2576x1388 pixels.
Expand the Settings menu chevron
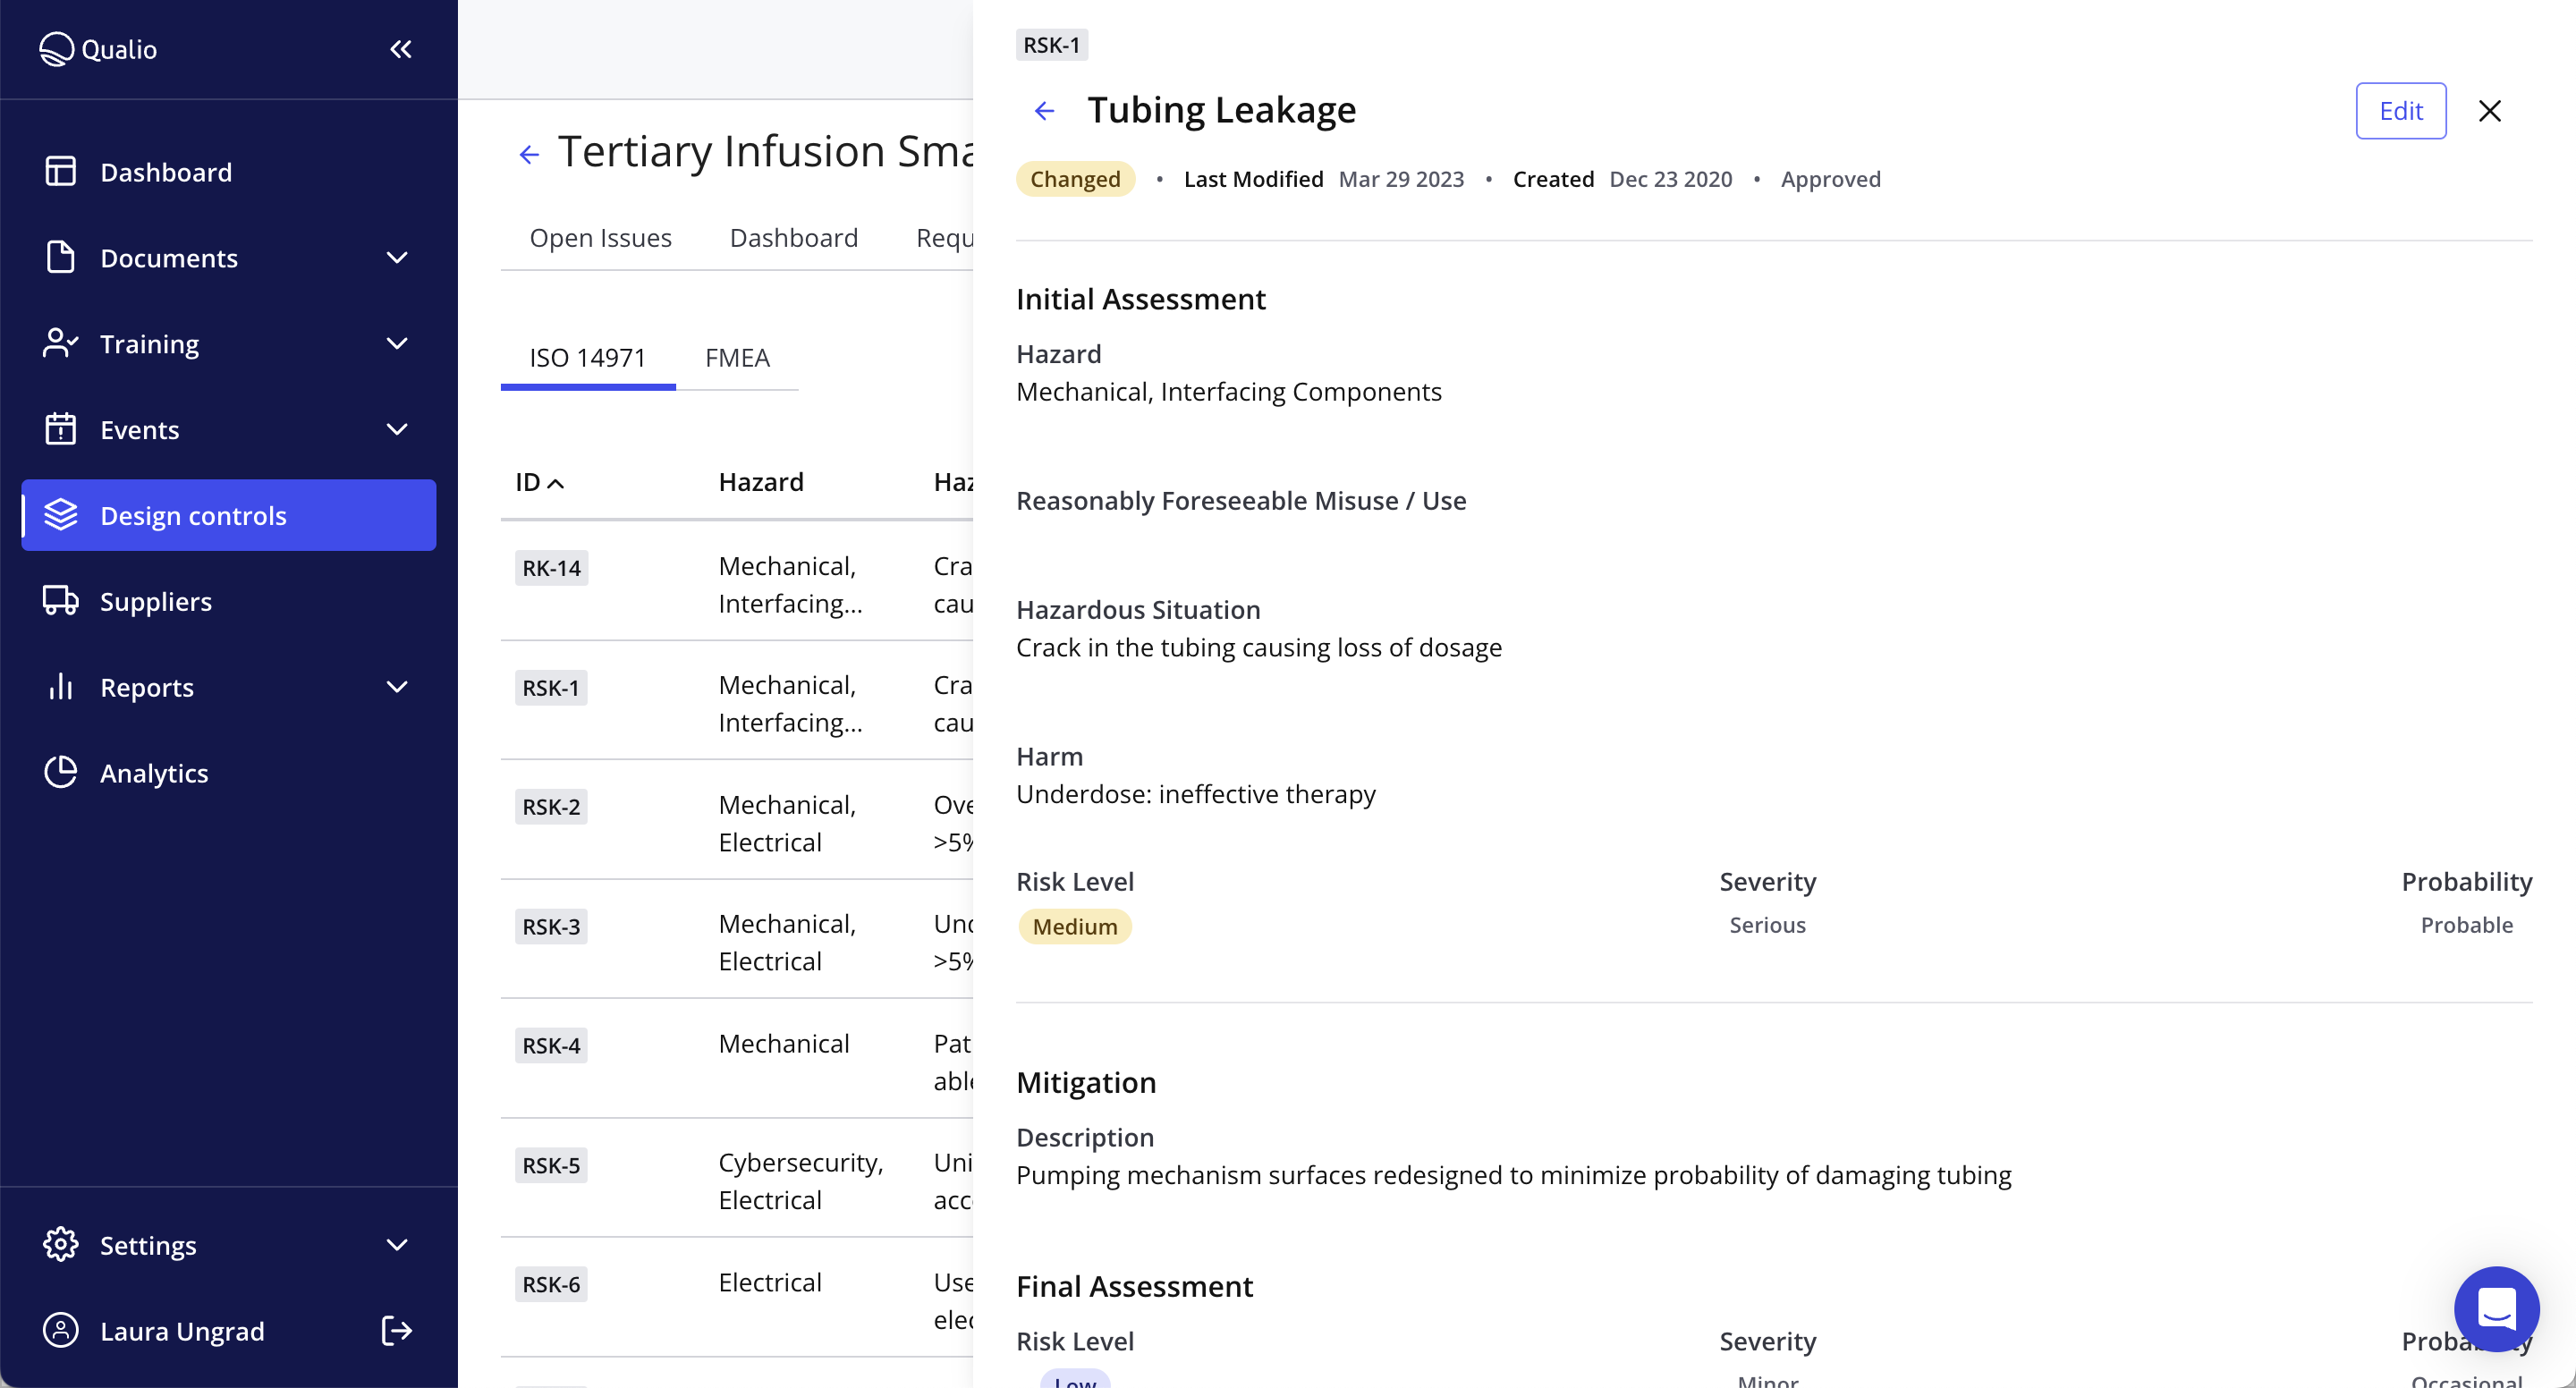(397, 1245)
